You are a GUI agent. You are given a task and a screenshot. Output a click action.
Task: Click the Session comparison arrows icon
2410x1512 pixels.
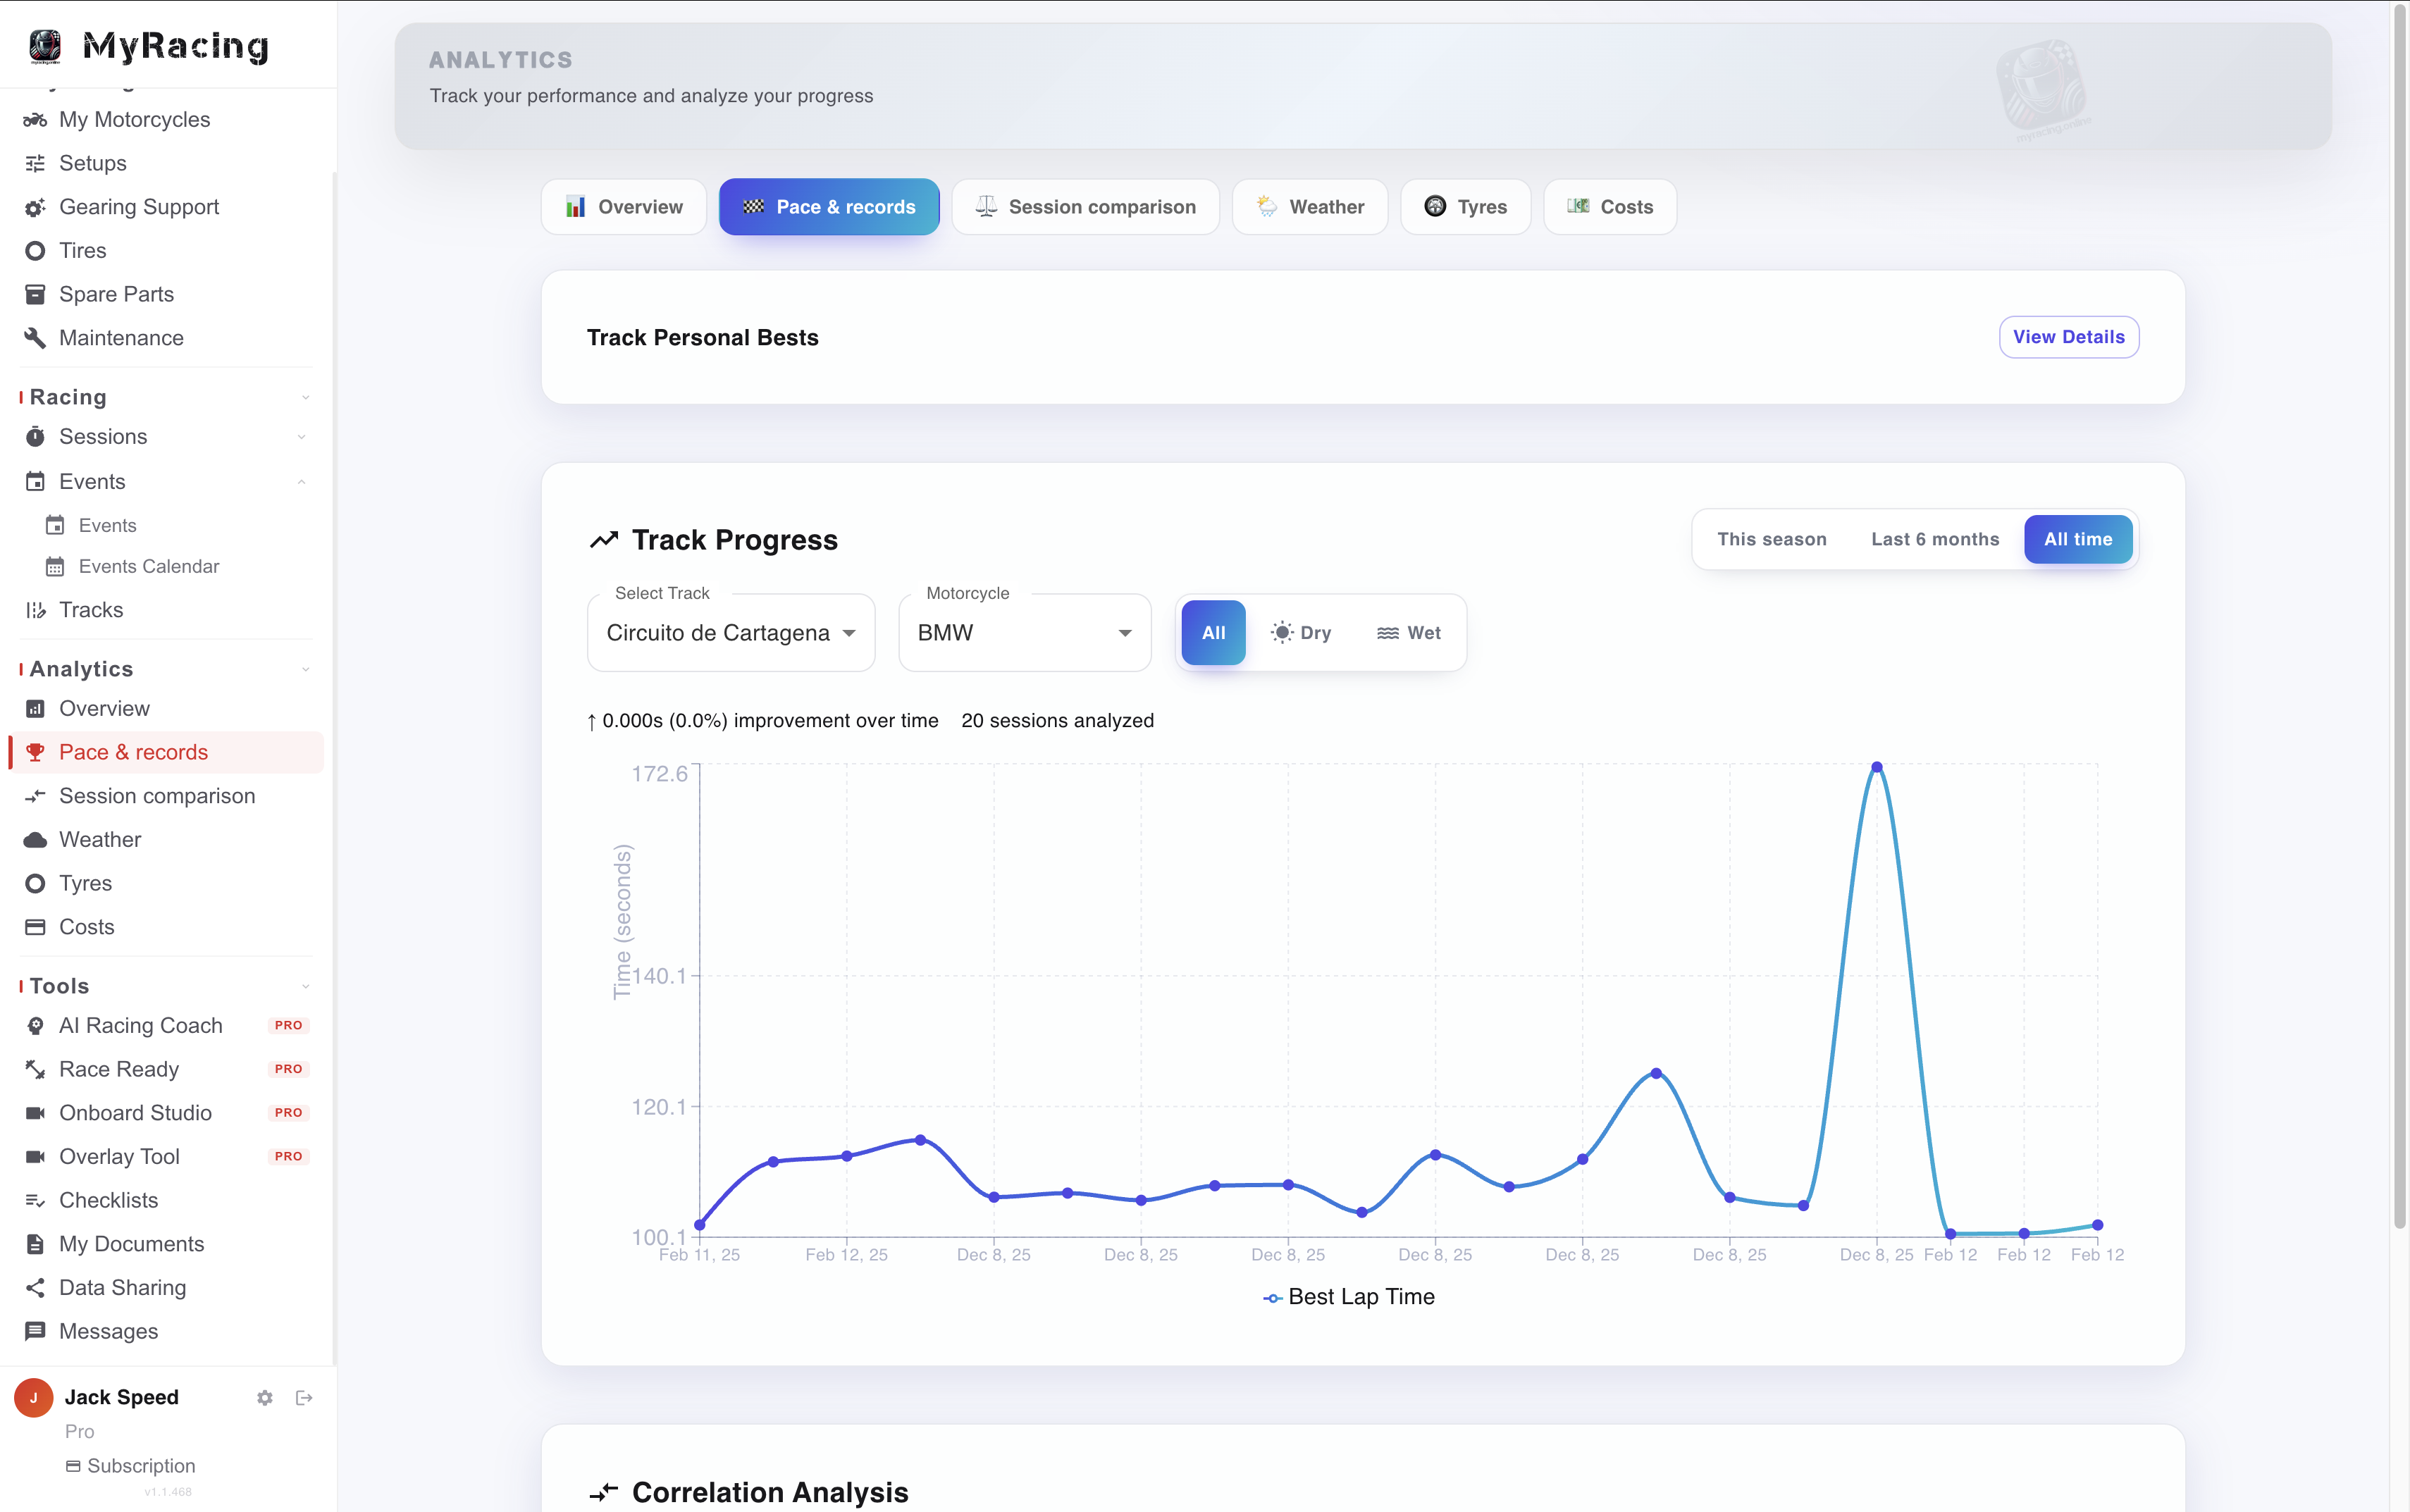(35, 796)
